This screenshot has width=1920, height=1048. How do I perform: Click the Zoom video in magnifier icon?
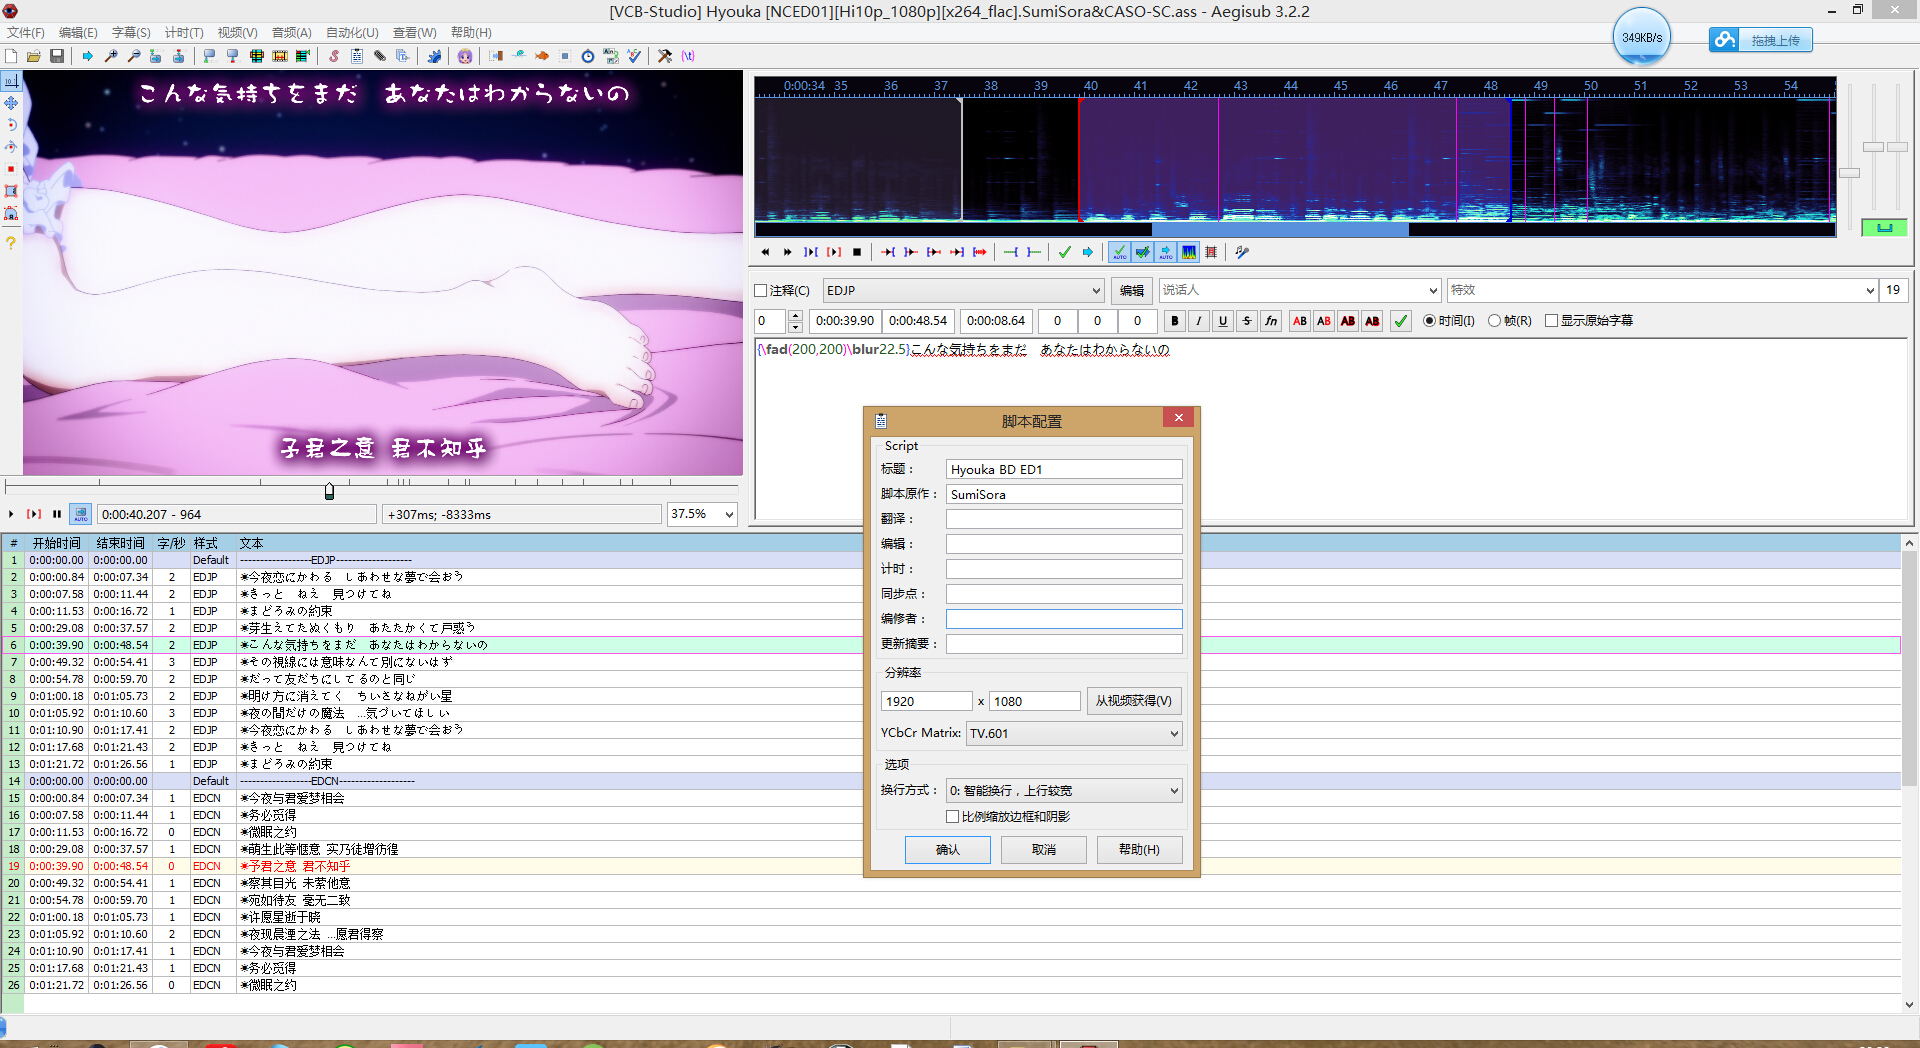[111, 56]
